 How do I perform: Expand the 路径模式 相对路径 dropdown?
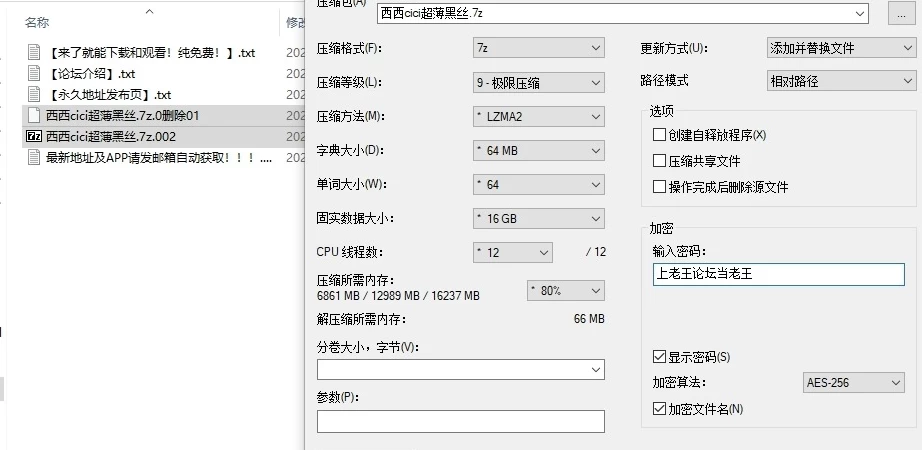[x=841, y=81]
